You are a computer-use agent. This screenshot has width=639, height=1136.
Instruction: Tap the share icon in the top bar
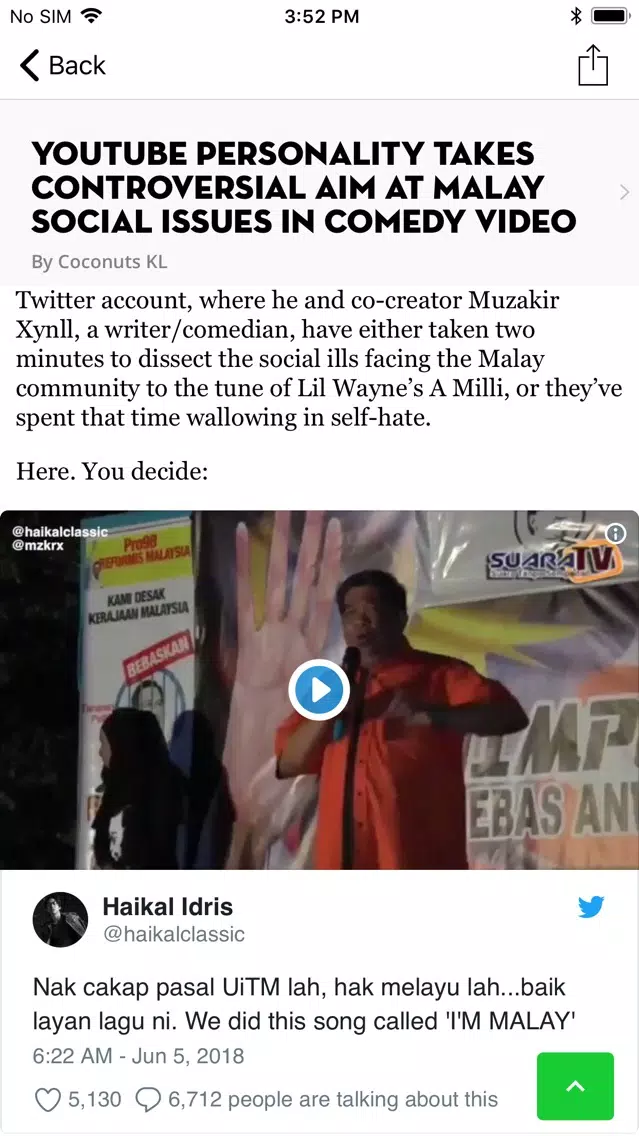(x=593, y=65)
